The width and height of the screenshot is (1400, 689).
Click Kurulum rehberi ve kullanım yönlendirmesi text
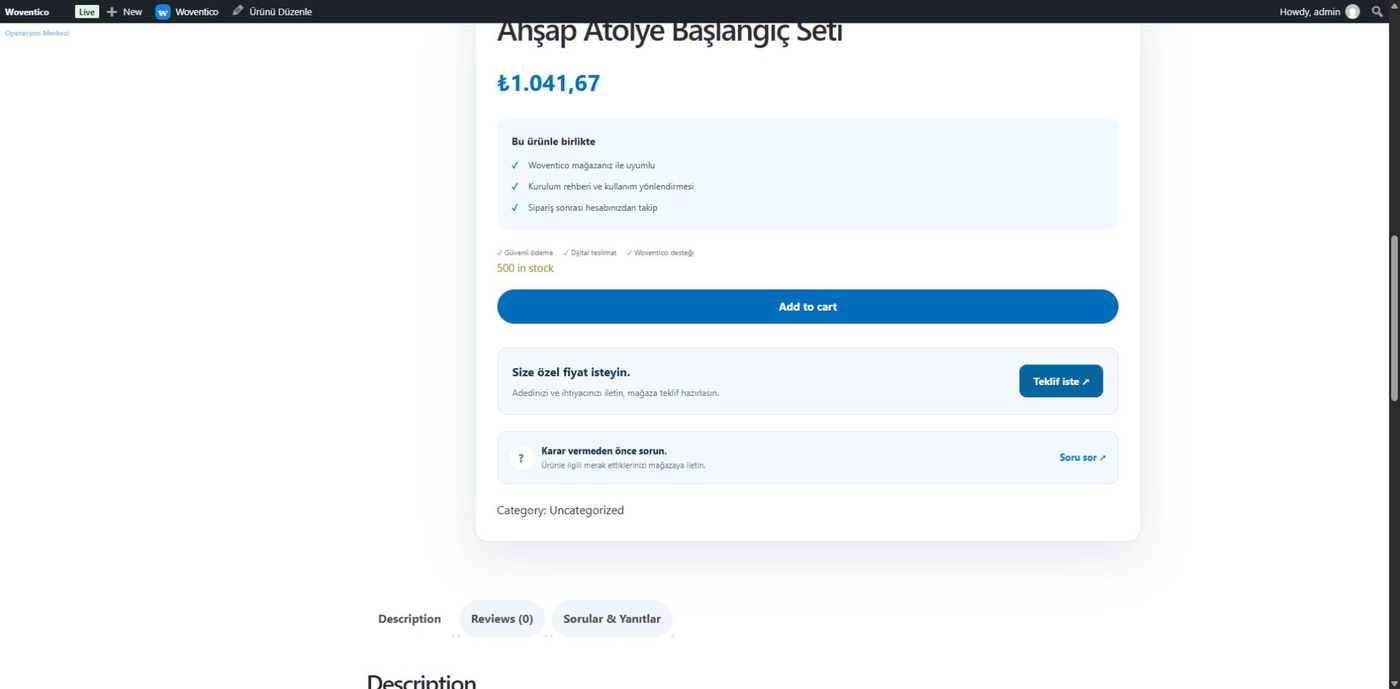(611, 187)
